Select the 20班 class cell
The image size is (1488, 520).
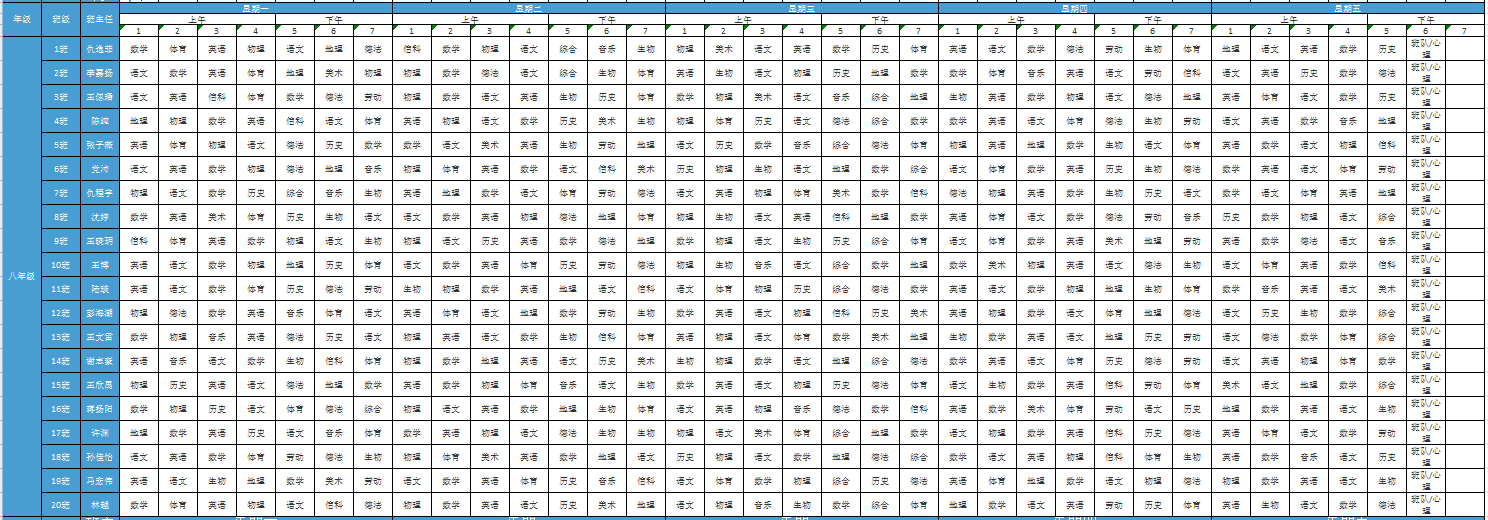(60, 504)
